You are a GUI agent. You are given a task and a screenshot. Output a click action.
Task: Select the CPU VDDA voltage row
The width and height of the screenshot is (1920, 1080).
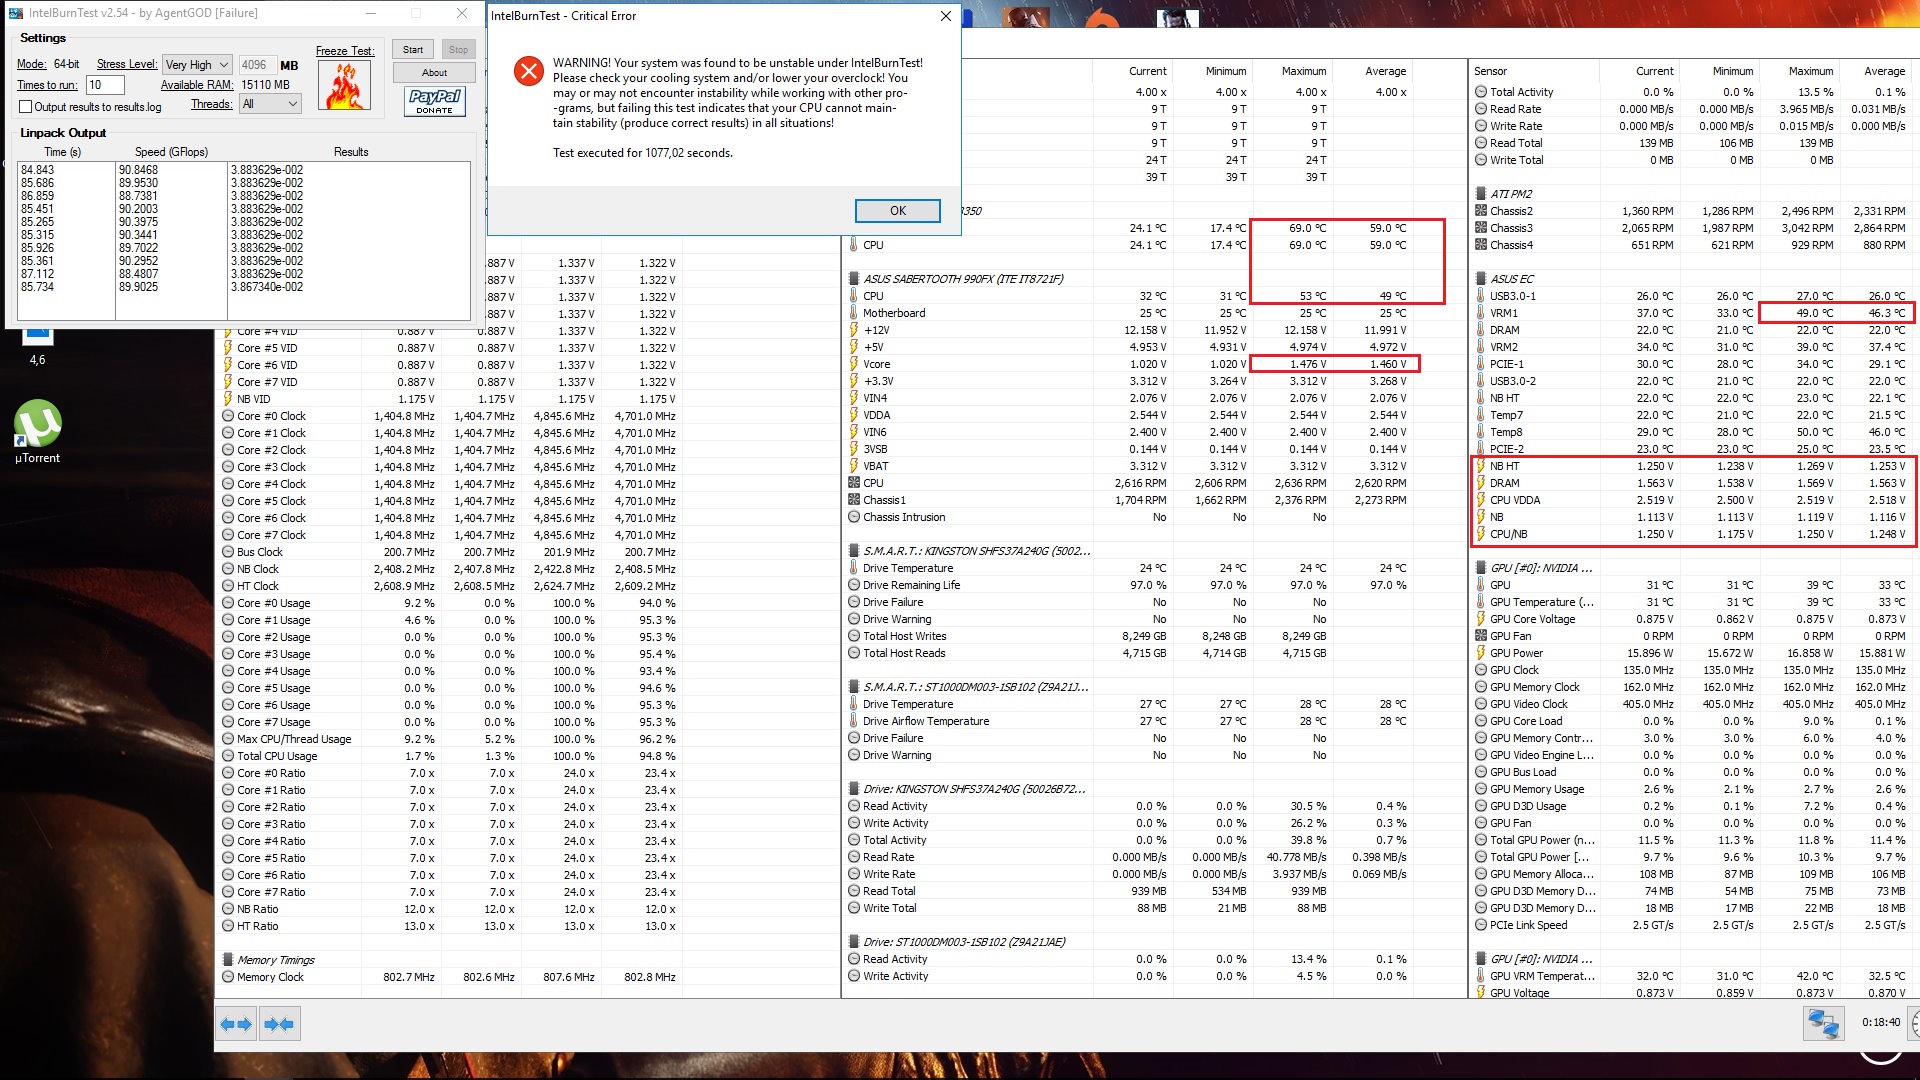point(1692,500)
